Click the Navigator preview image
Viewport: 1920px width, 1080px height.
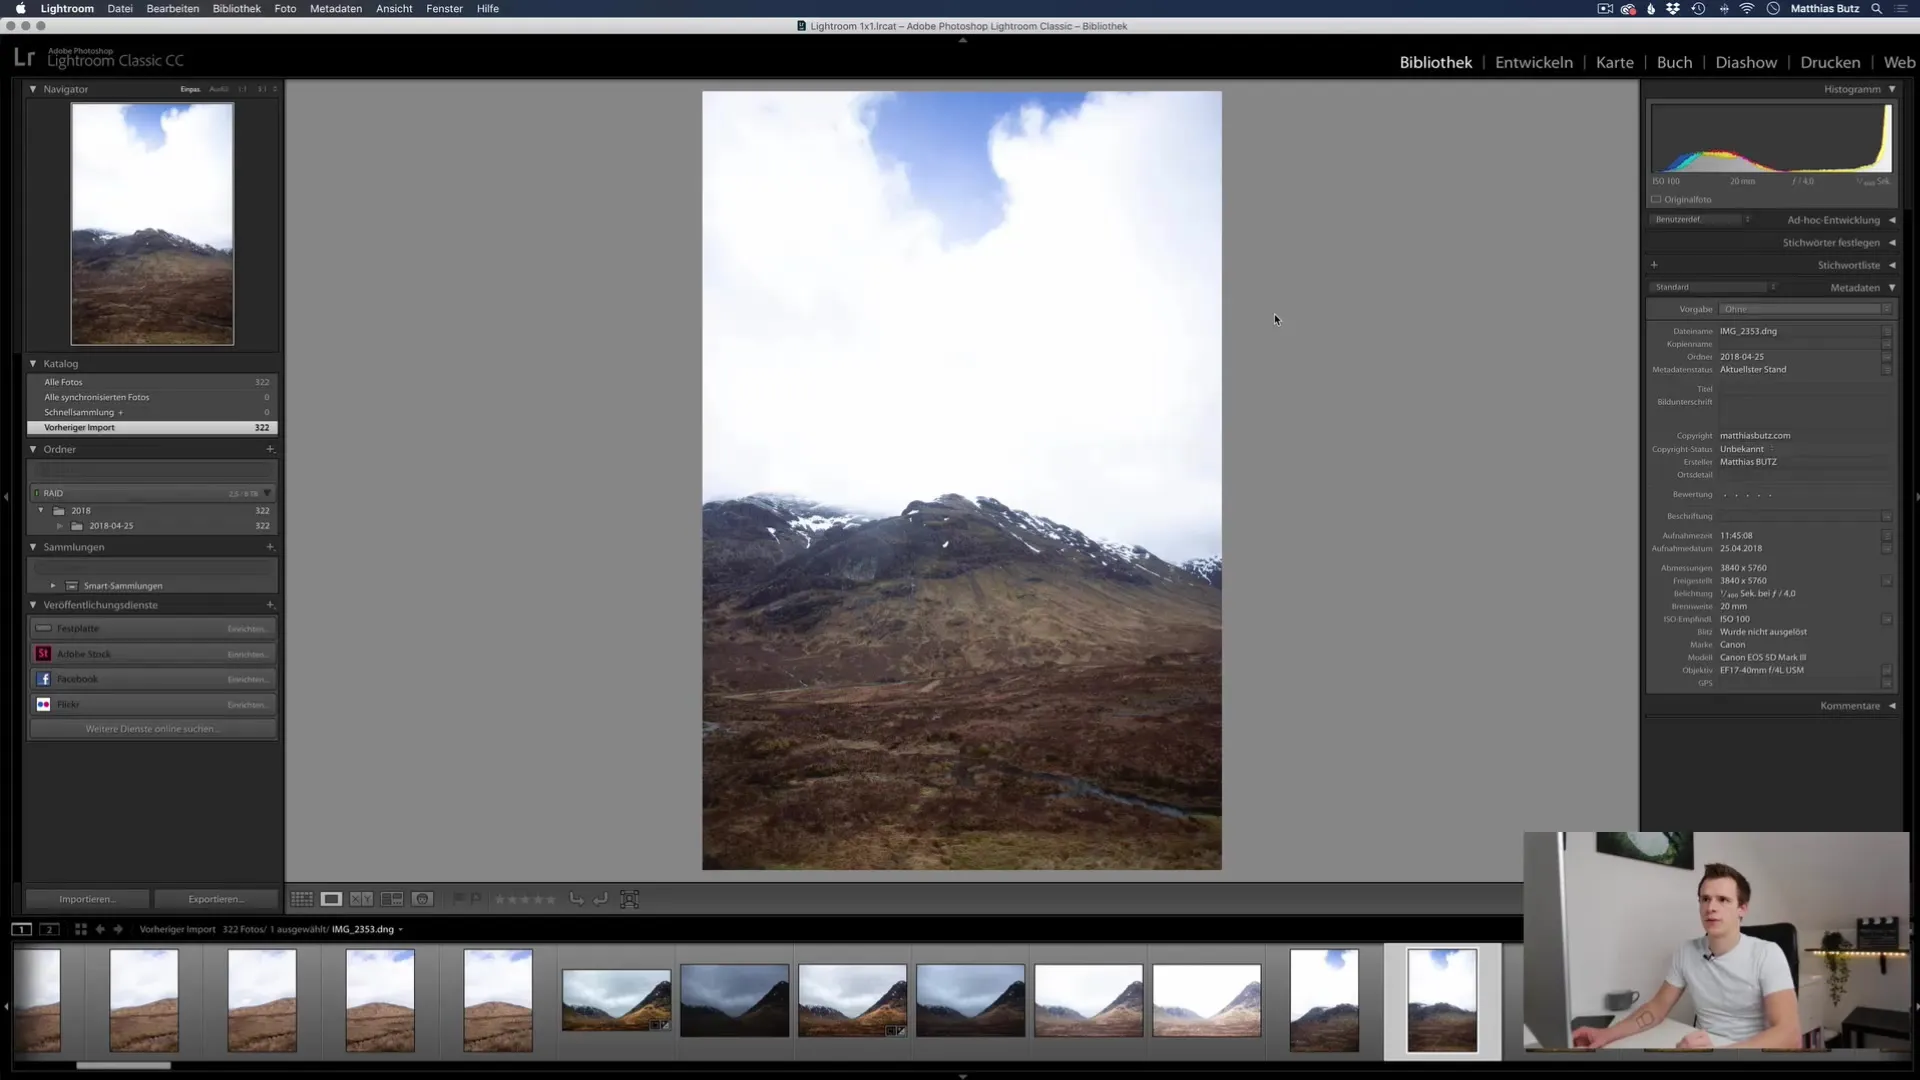[x=152, y=224]
